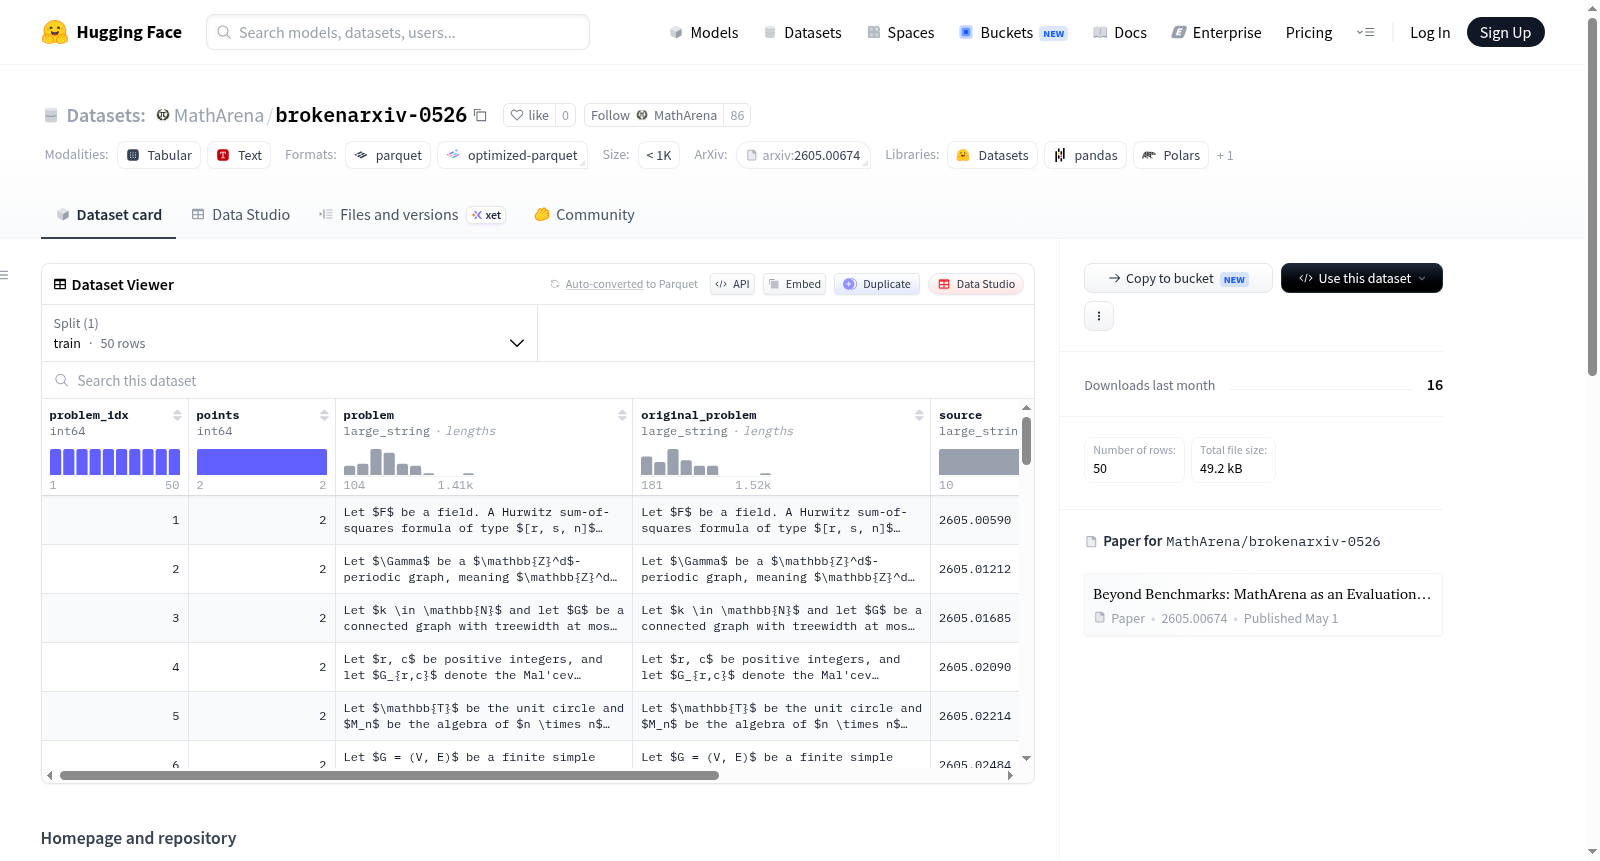Expand the +1 more libraries list
Image resolution: width=1600 pixels, height=861 pixels.
tap(1225, 155)
